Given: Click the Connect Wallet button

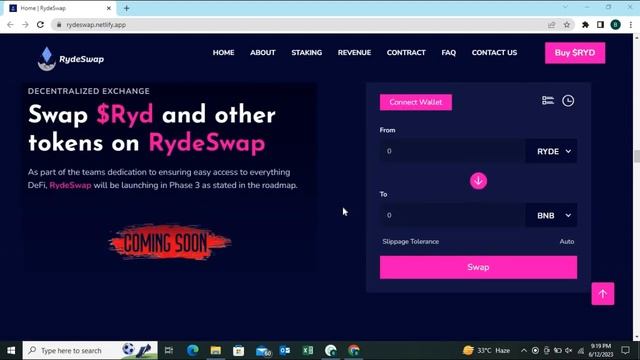Looking at the screenshot, I should pyautogui.click(x=416, y=102).
